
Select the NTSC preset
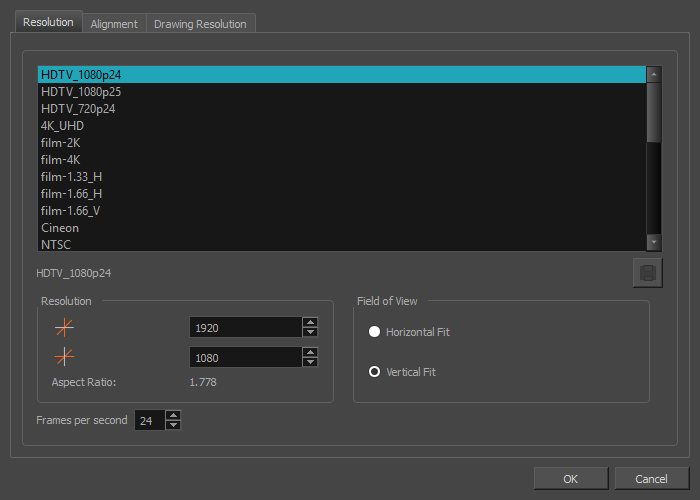342,244
